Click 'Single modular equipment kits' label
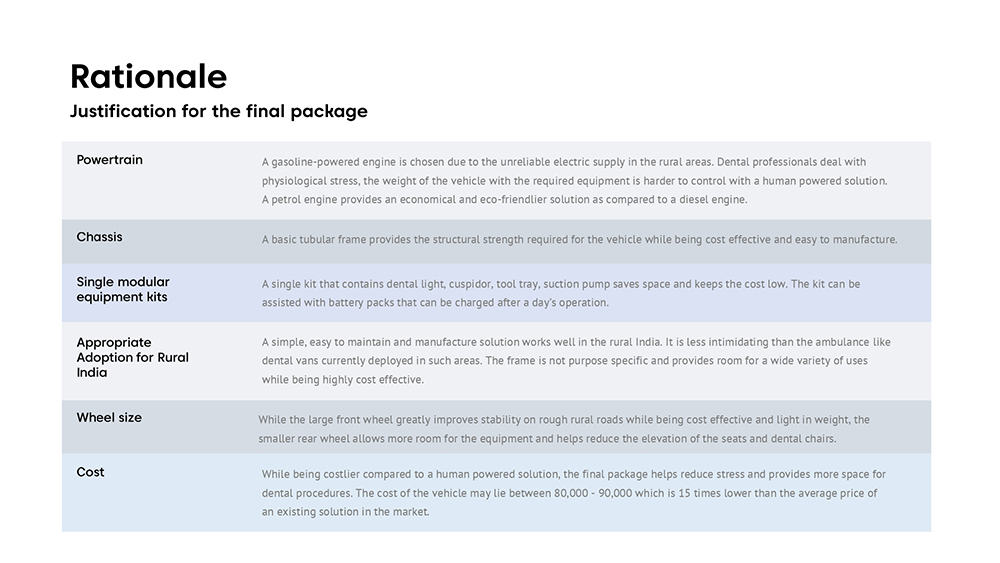1000x563 pixels. (x=123, y=289)
